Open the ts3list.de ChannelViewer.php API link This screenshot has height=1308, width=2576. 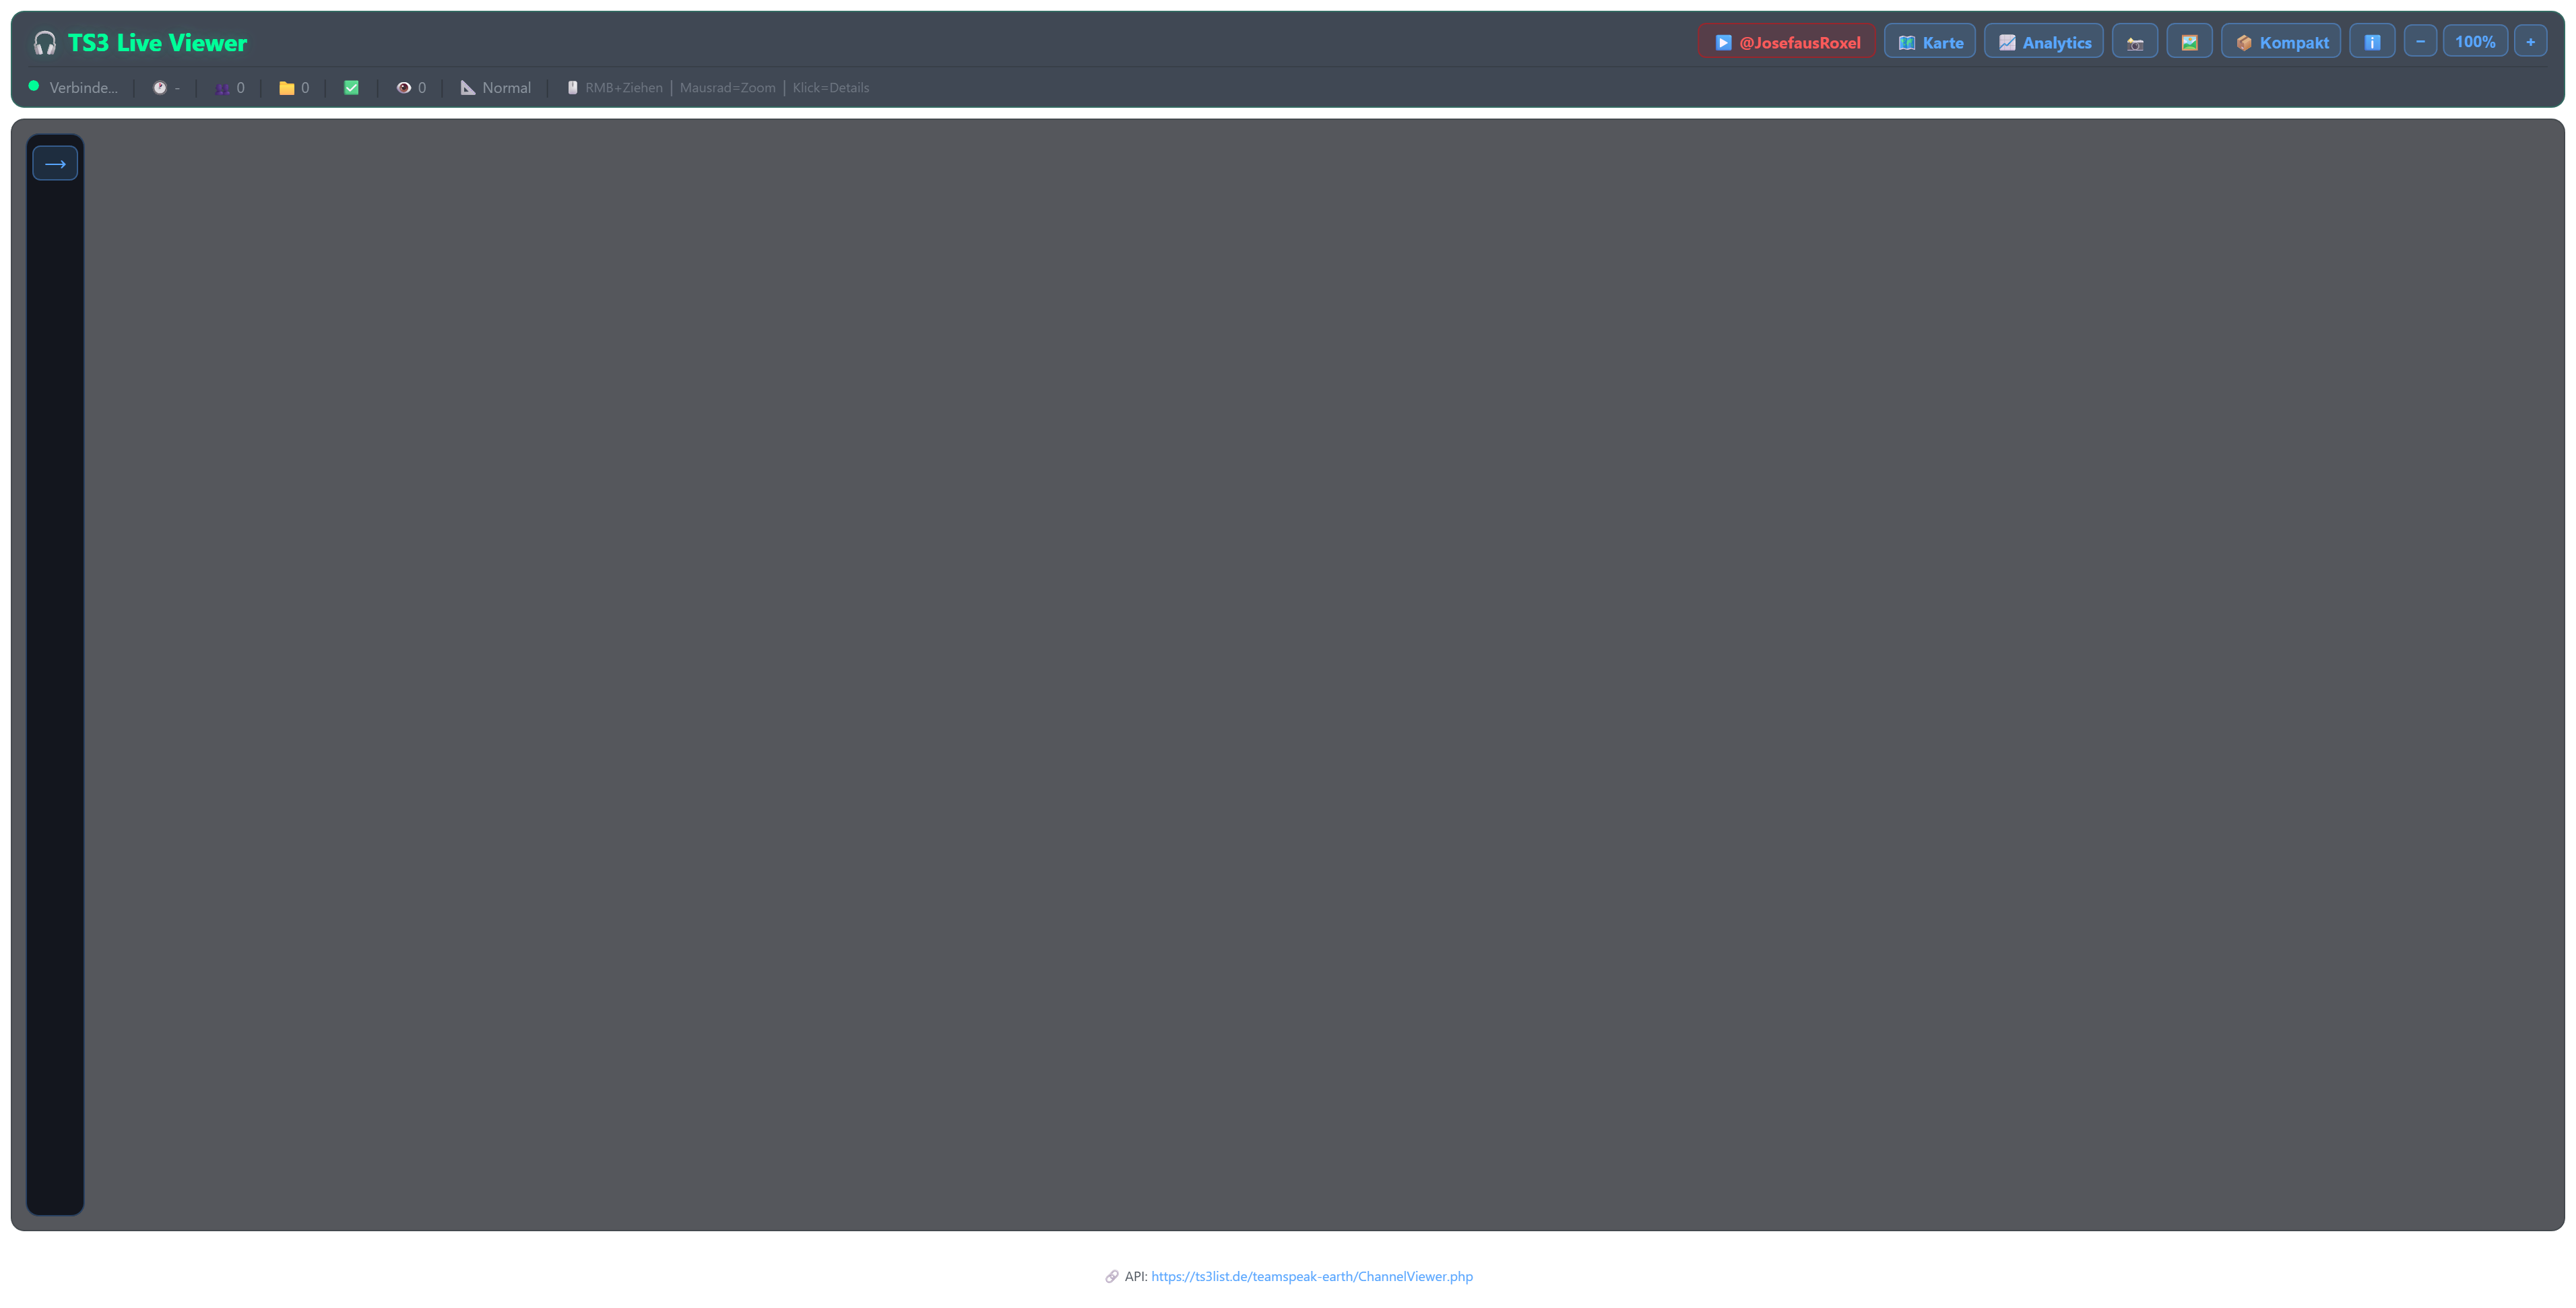(1311, 1277)
